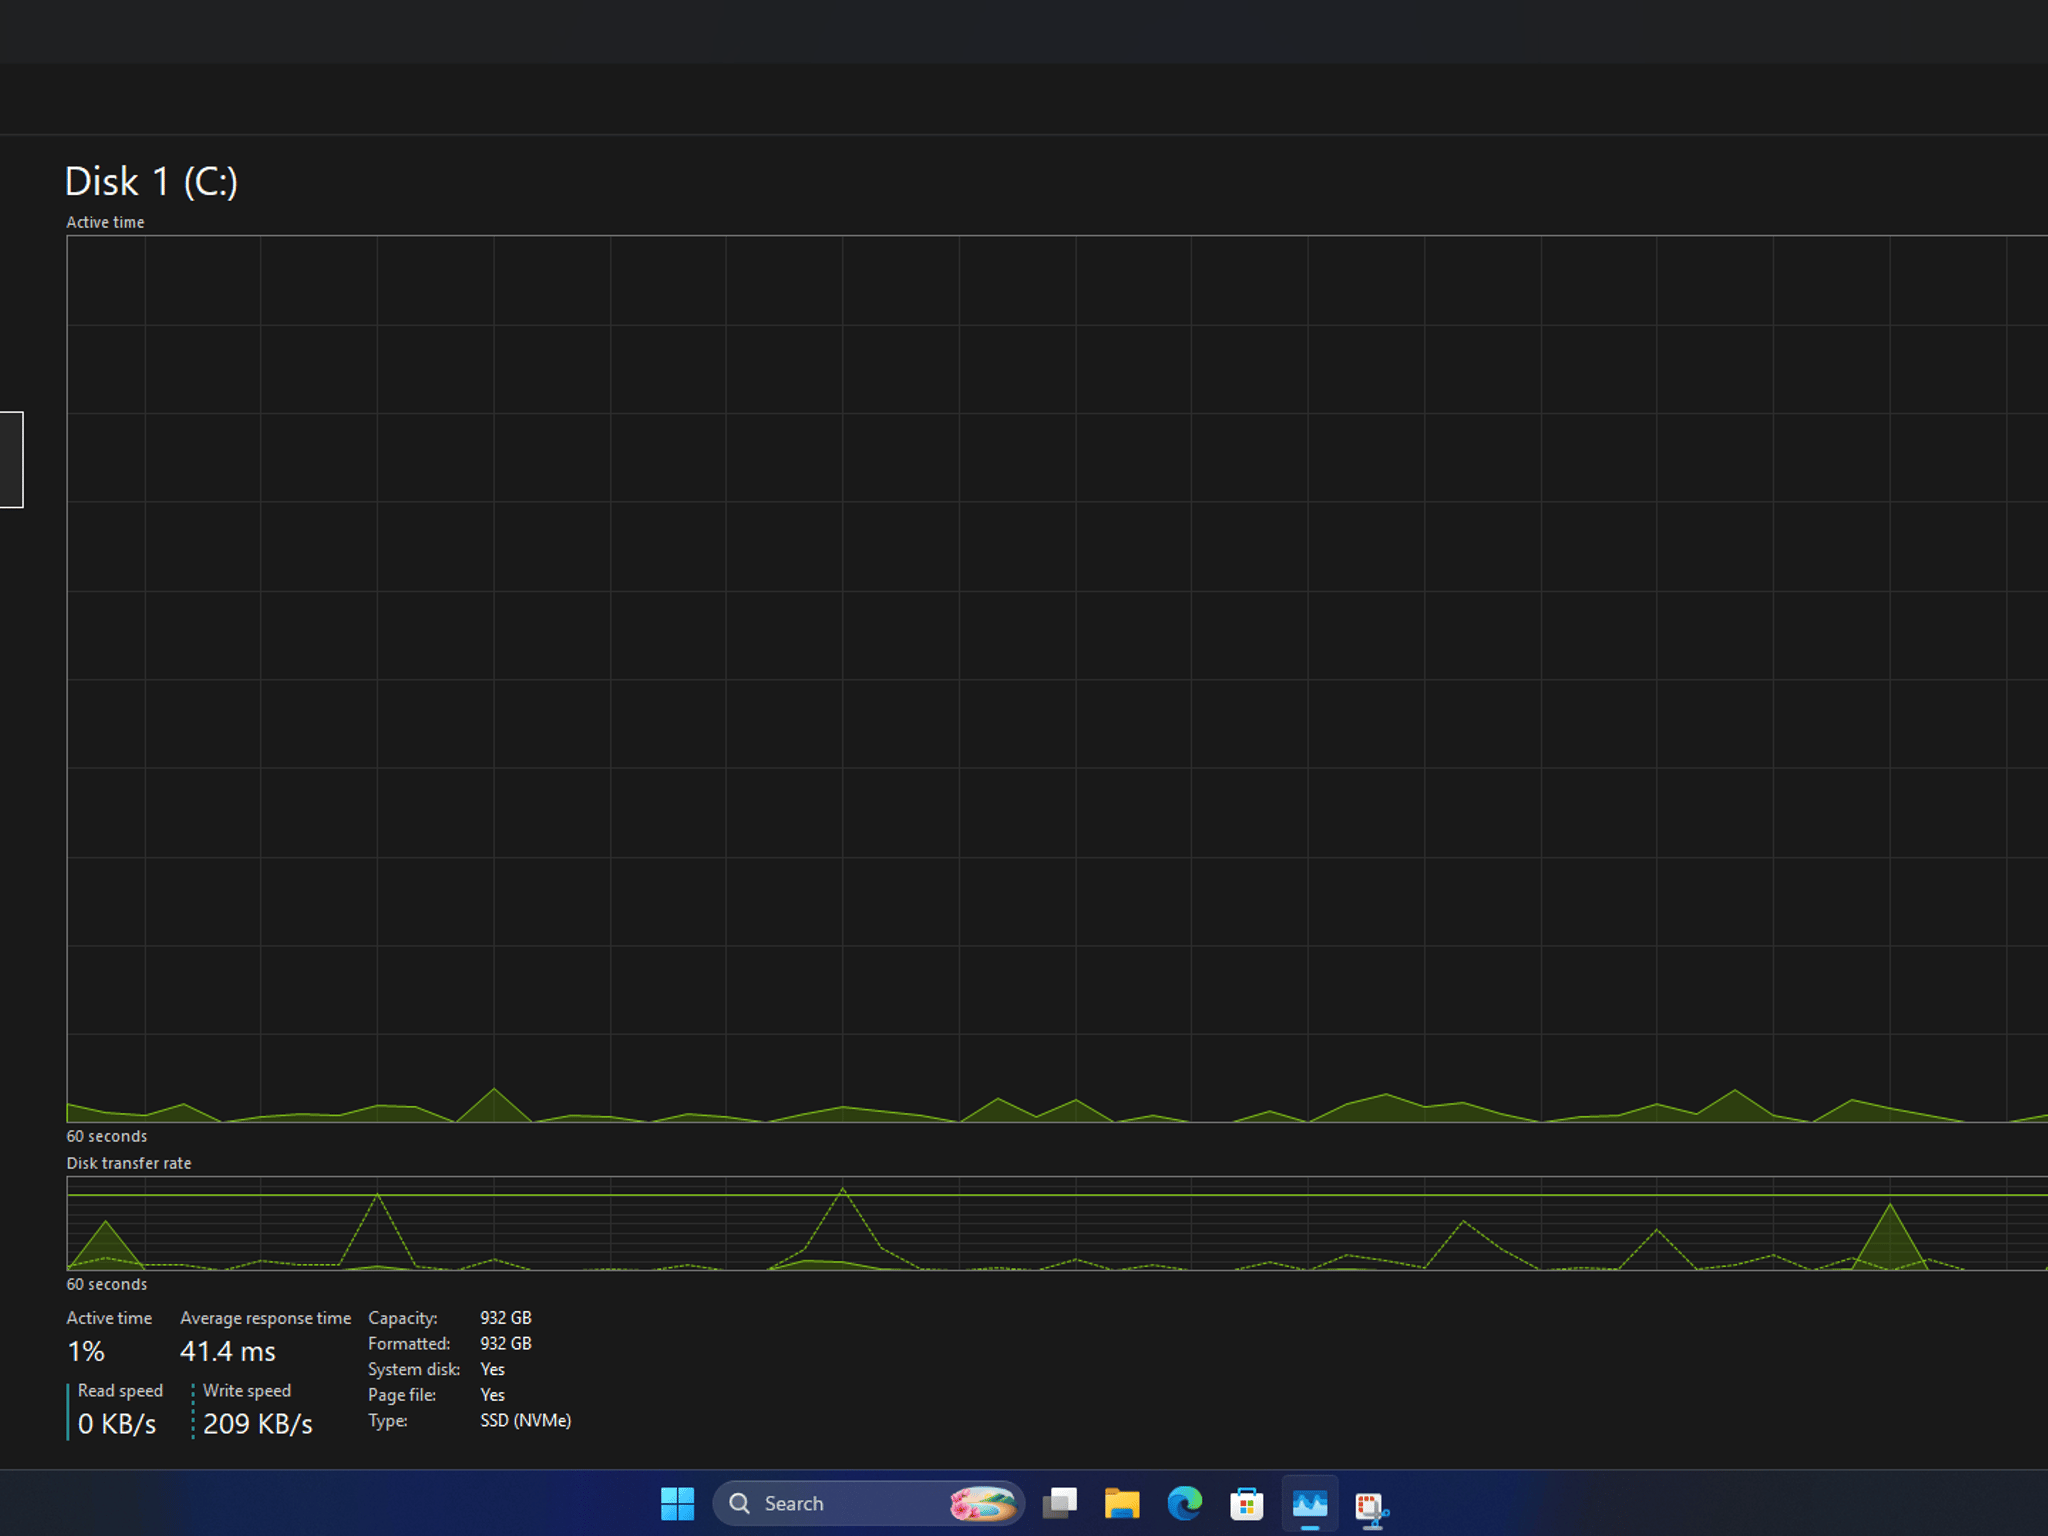Select the highlighted item at the left edge
The width and height of the screenshot is (2048, 1536).
pyautogui.click(x=11, y=459)
